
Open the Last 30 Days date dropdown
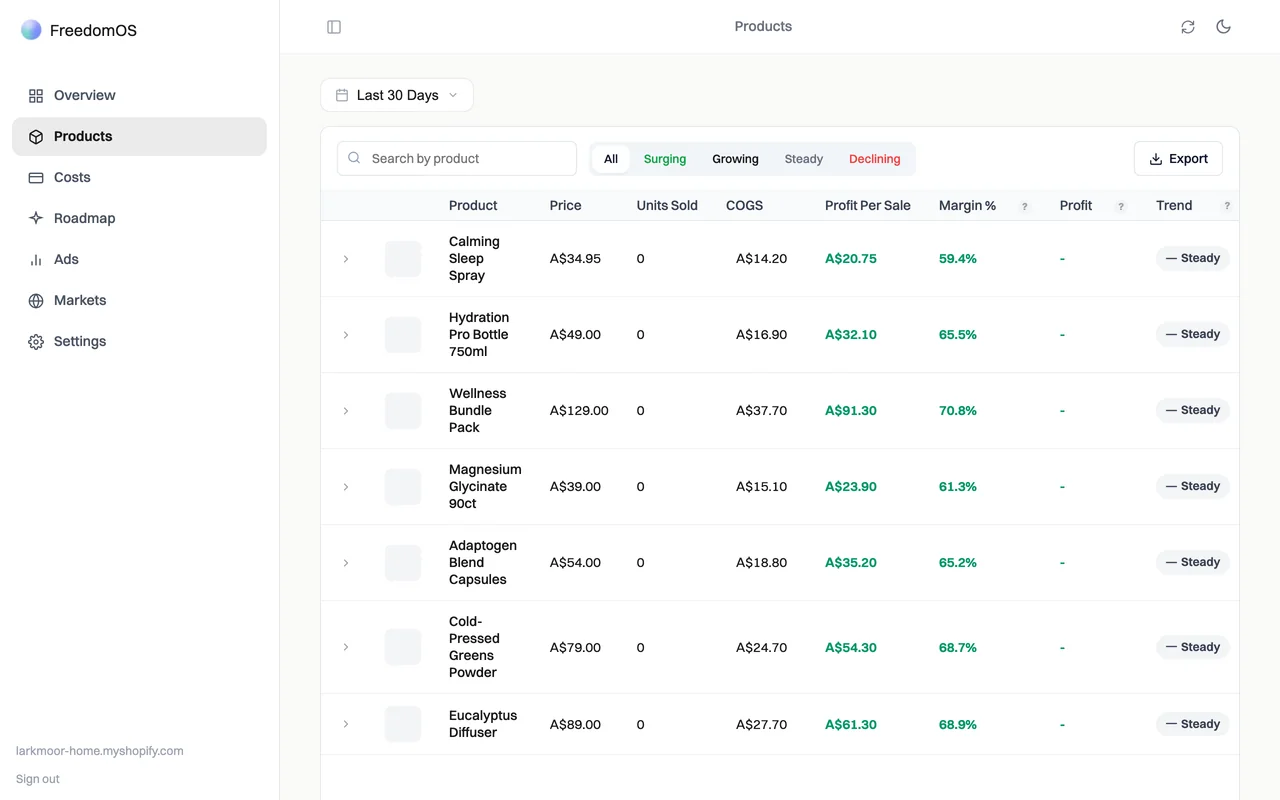[x=397, y=95]
